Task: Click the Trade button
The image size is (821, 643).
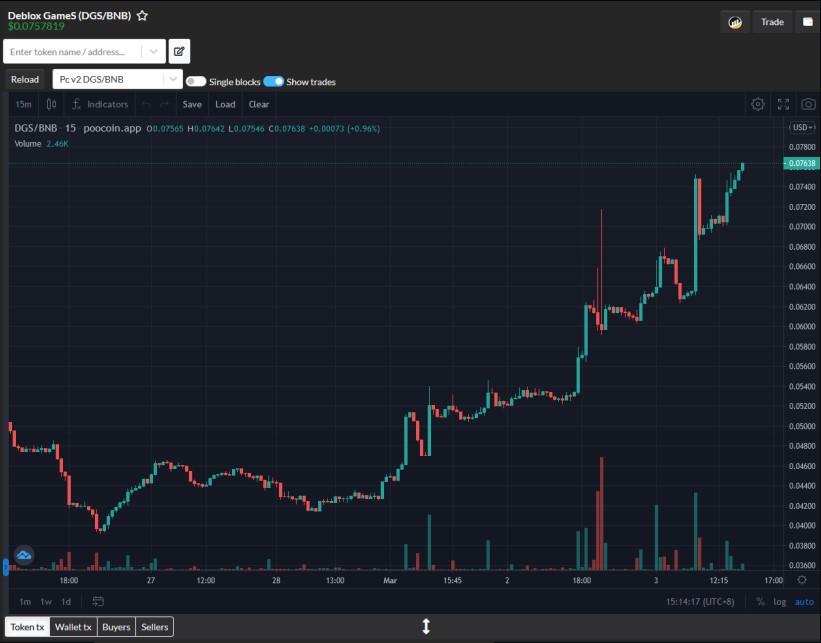Action: pos(772,22)
